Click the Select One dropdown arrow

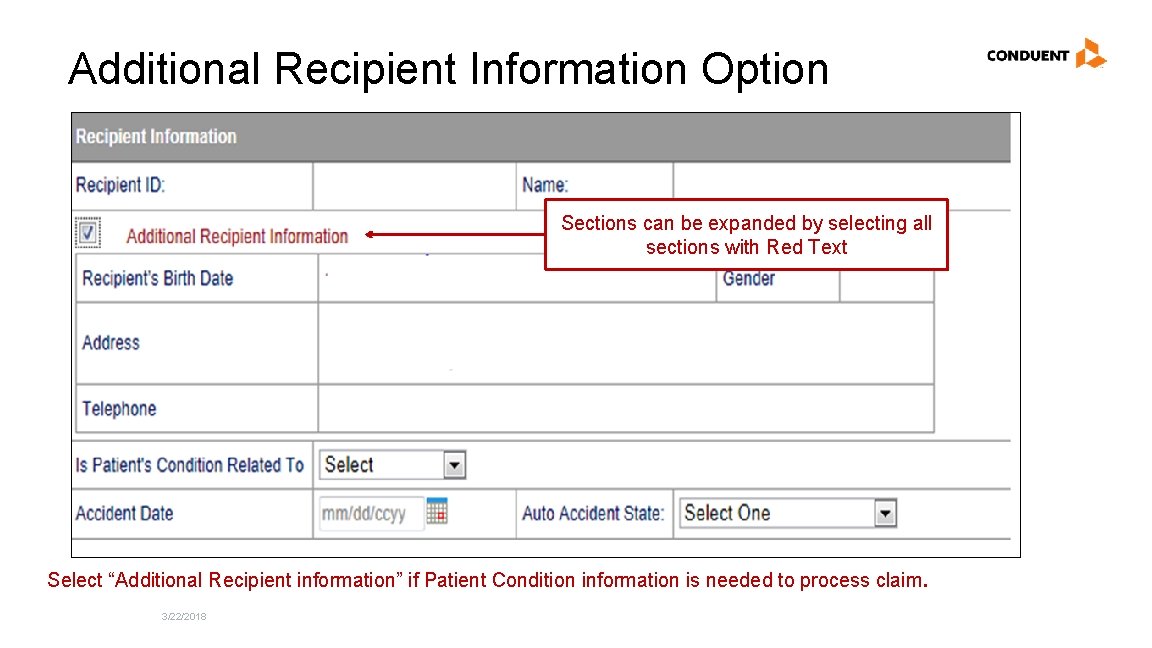(885, 512)
